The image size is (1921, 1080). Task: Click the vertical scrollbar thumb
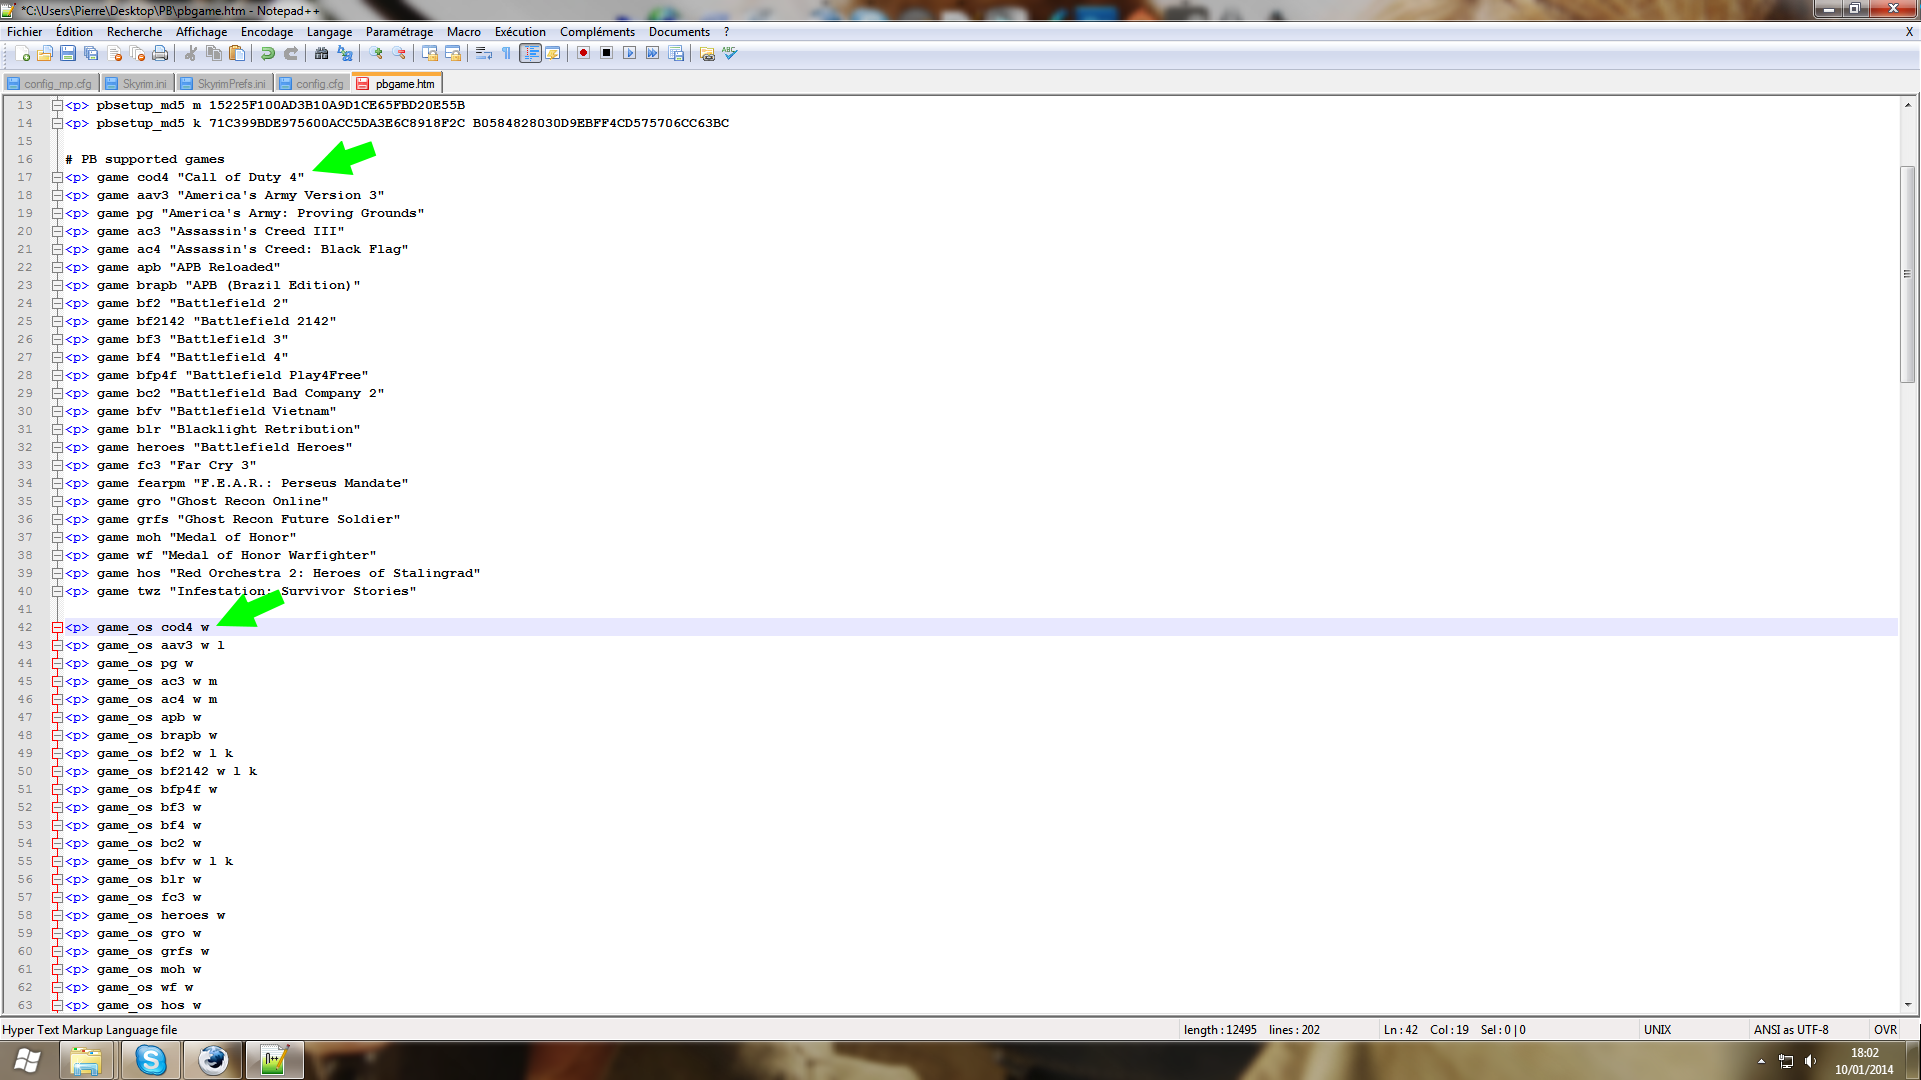(1908, 274)
